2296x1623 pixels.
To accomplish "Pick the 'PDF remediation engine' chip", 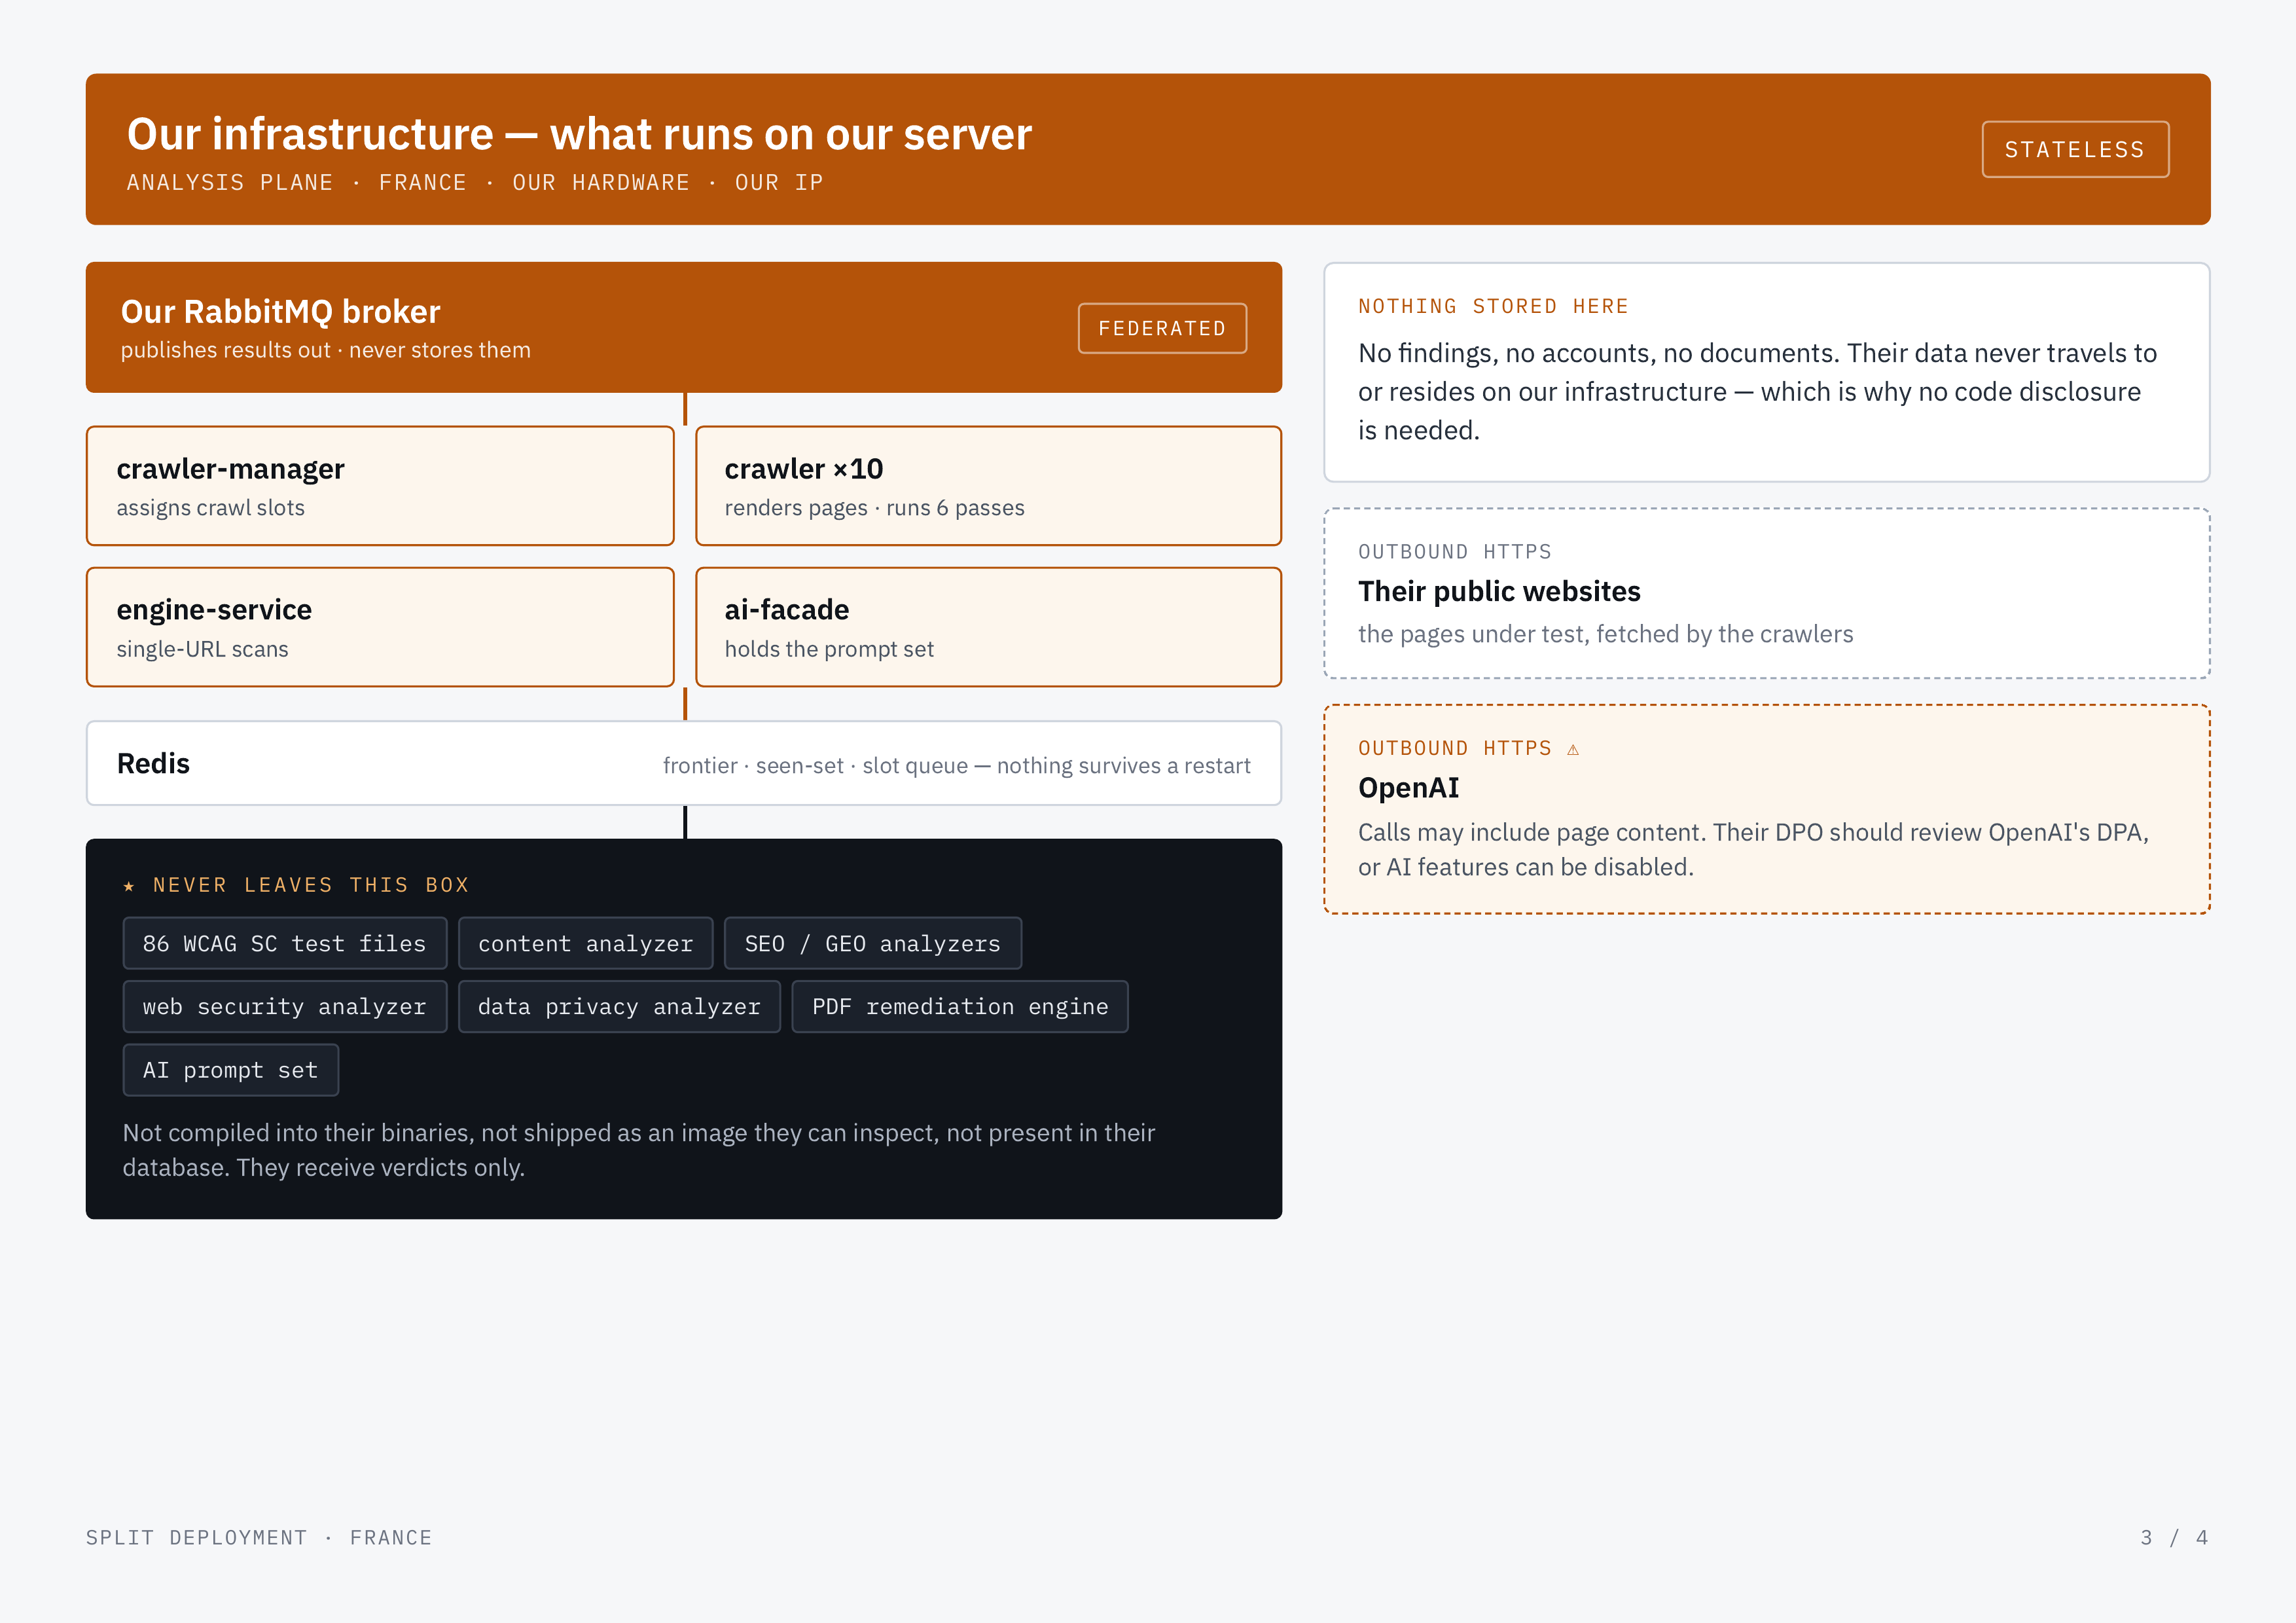I will pyautogui.click(x=960, y=1006).
